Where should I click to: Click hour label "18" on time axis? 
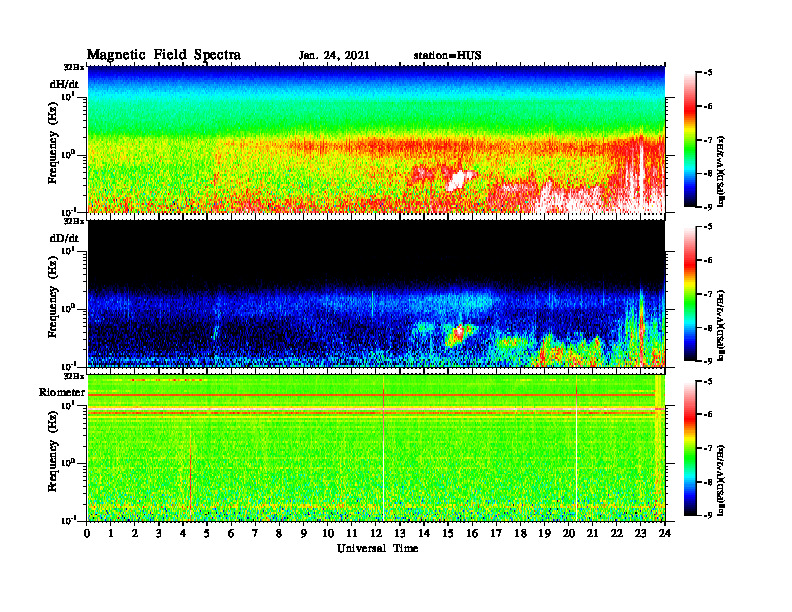click(520, 533)
